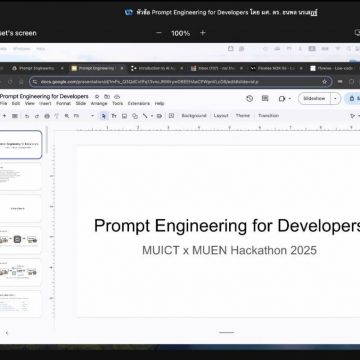Select the Thank you slide thumbnail

click(20, 209)
